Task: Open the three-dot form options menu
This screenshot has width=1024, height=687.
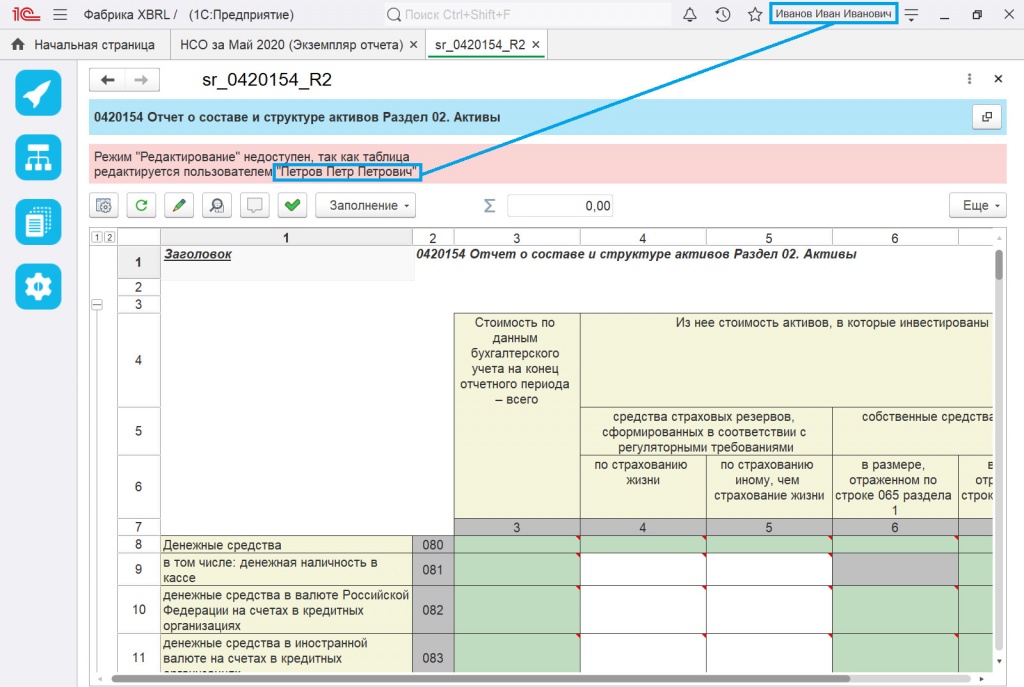Action: click(969, 79)
